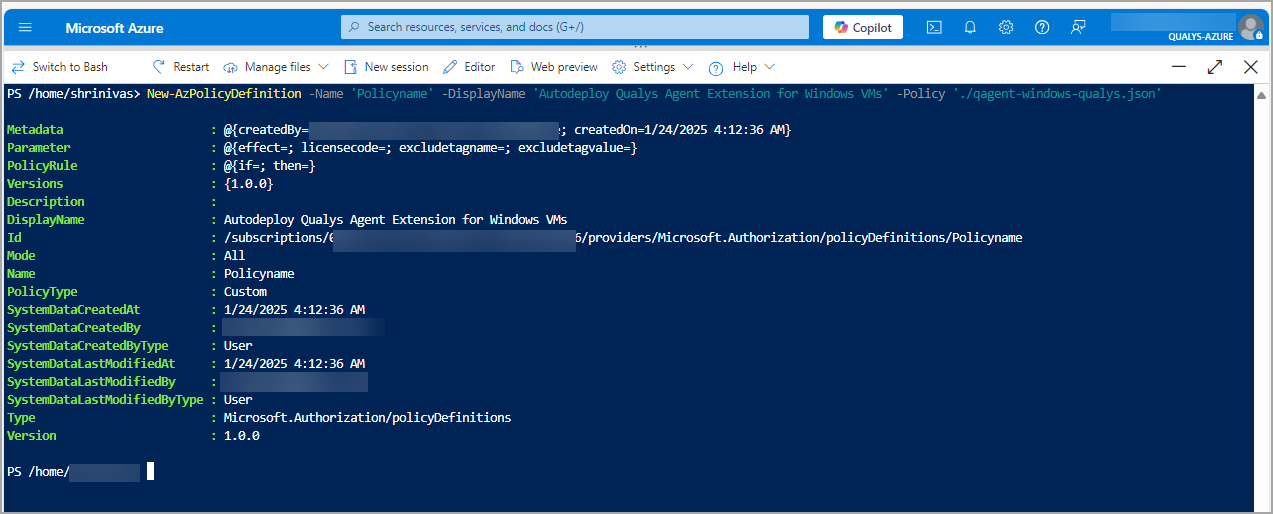
Task: Click the shell Help question icon
Action: coord(716,68)
